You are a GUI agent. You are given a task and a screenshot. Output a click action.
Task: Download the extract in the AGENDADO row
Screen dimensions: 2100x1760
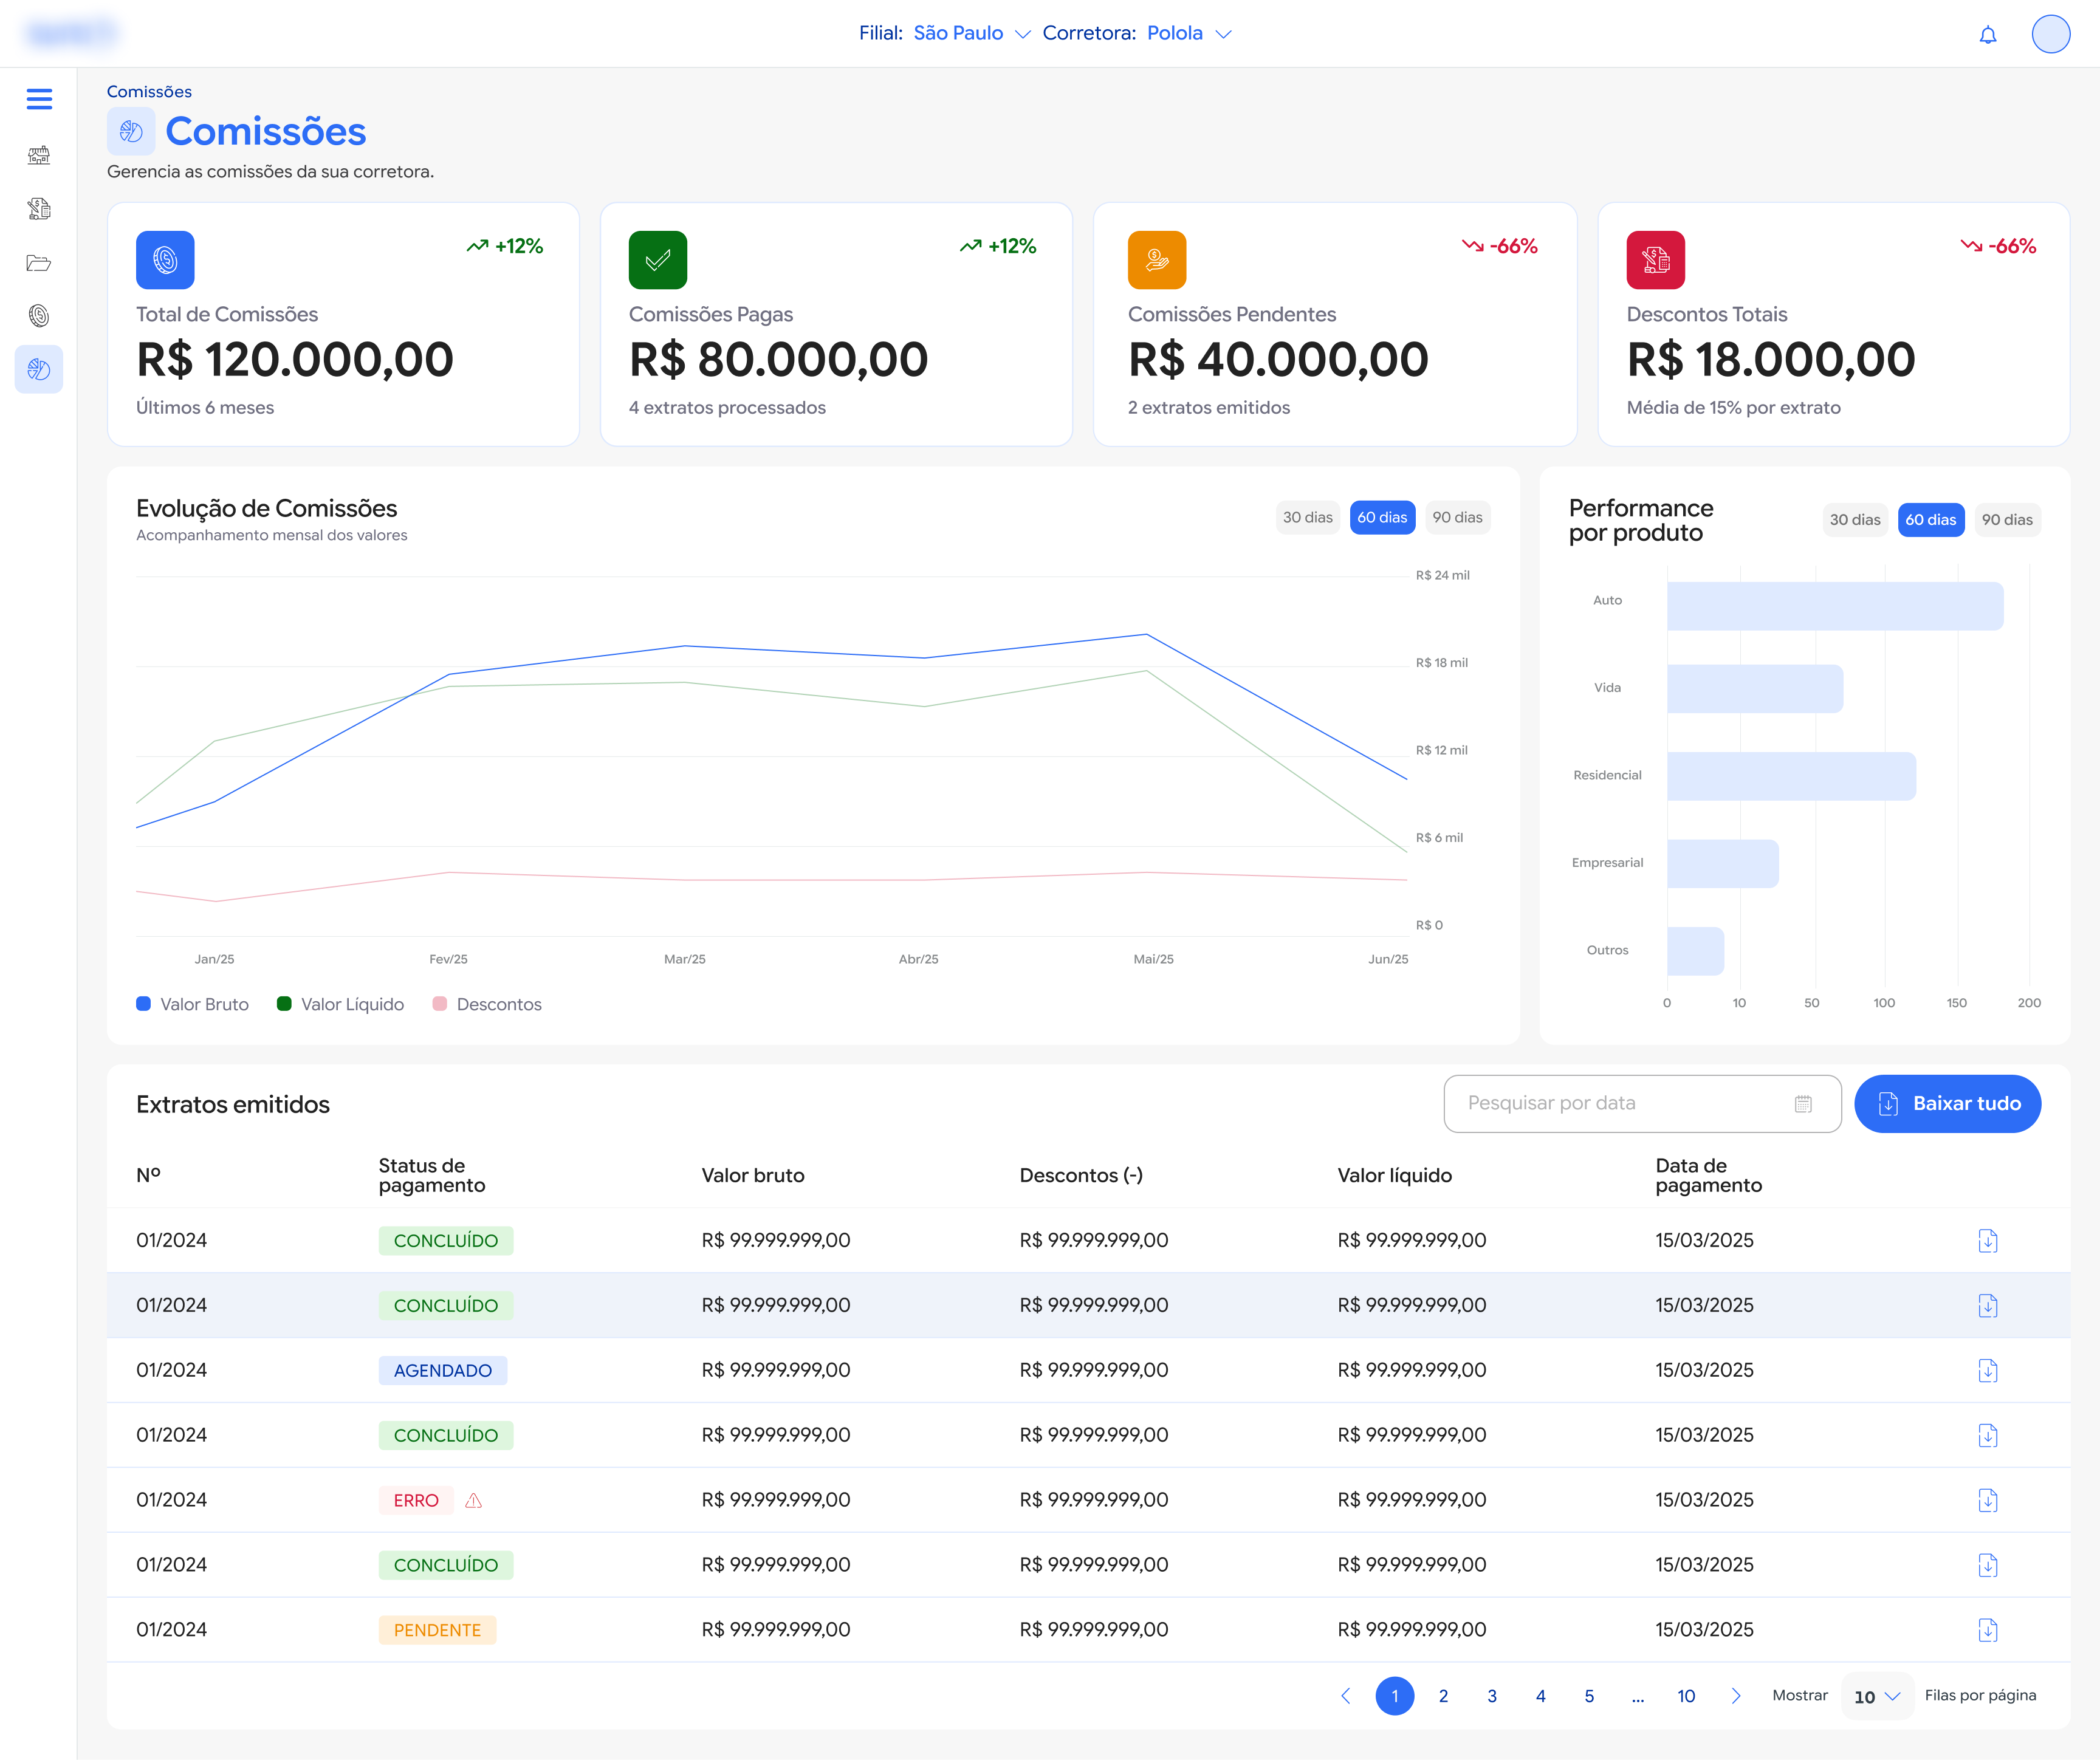point(1988,1370)
